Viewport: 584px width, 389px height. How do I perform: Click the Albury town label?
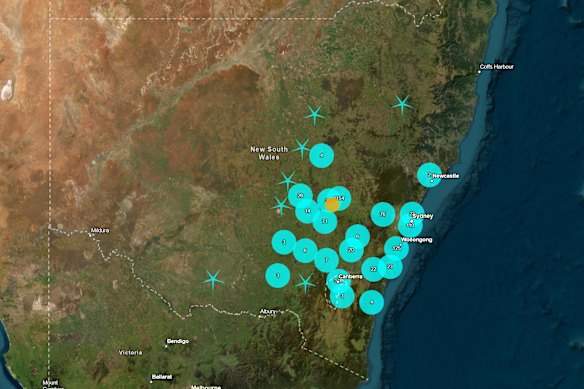268,311
